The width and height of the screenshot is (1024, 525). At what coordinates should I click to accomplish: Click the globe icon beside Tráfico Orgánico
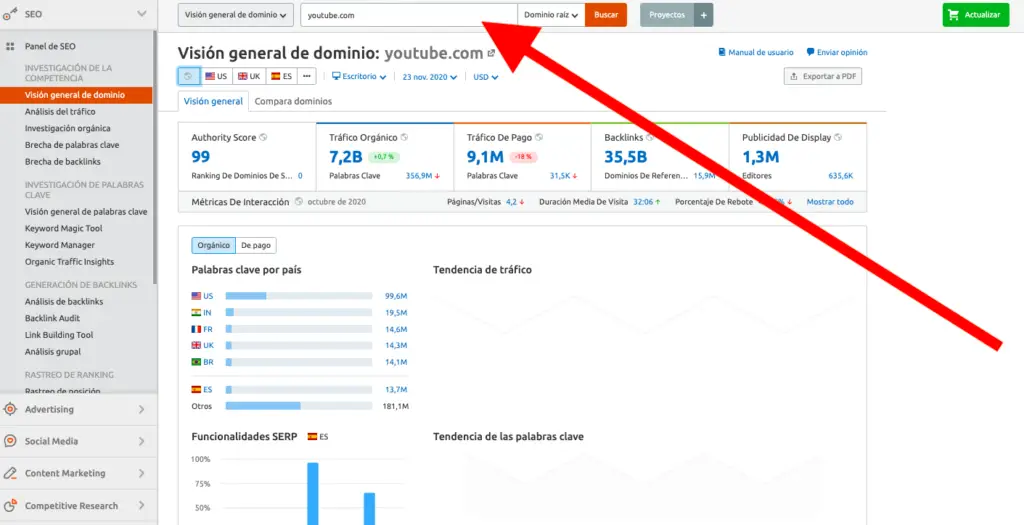point(404,138)
